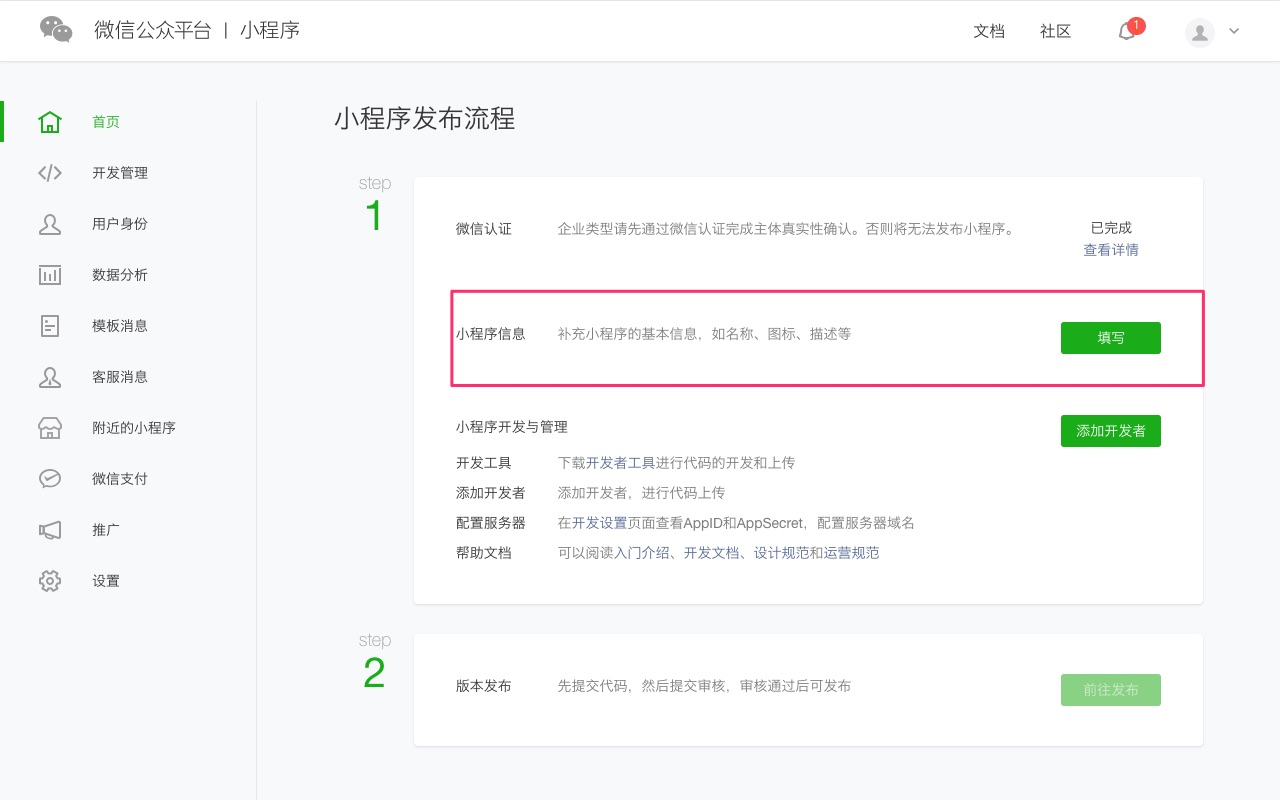Open the 设置 gear icon
This screenshot has width=1280, height=800.
tap(50, 581)
